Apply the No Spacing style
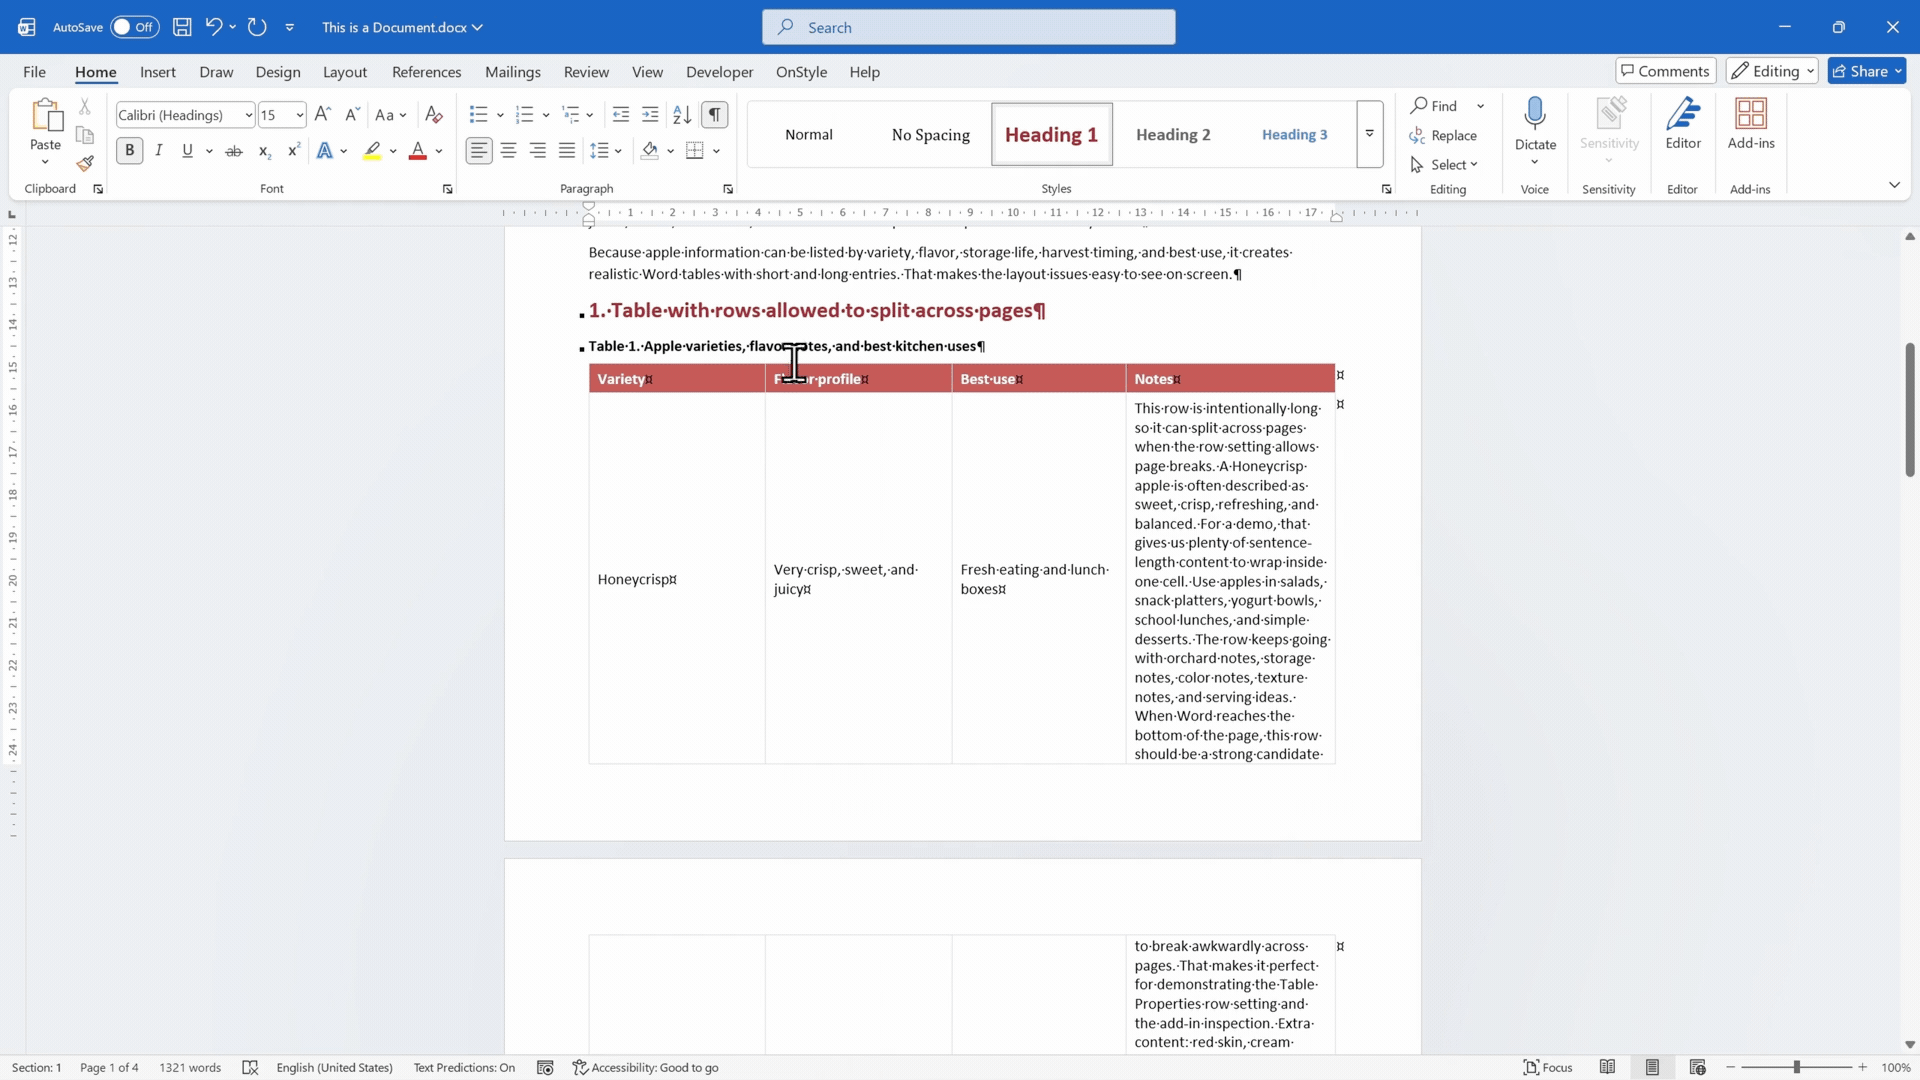 pos(930,135)
